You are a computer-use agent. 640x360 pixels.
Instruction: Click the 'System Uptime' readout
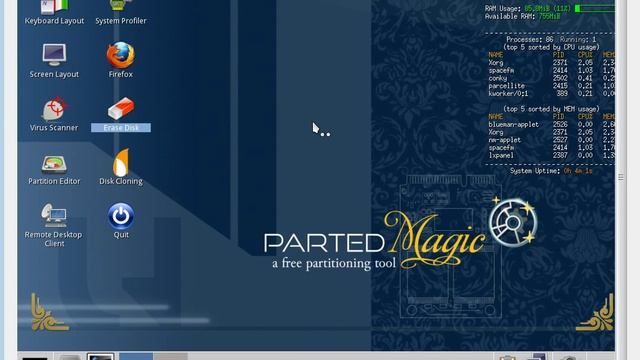tap(551, 171)
